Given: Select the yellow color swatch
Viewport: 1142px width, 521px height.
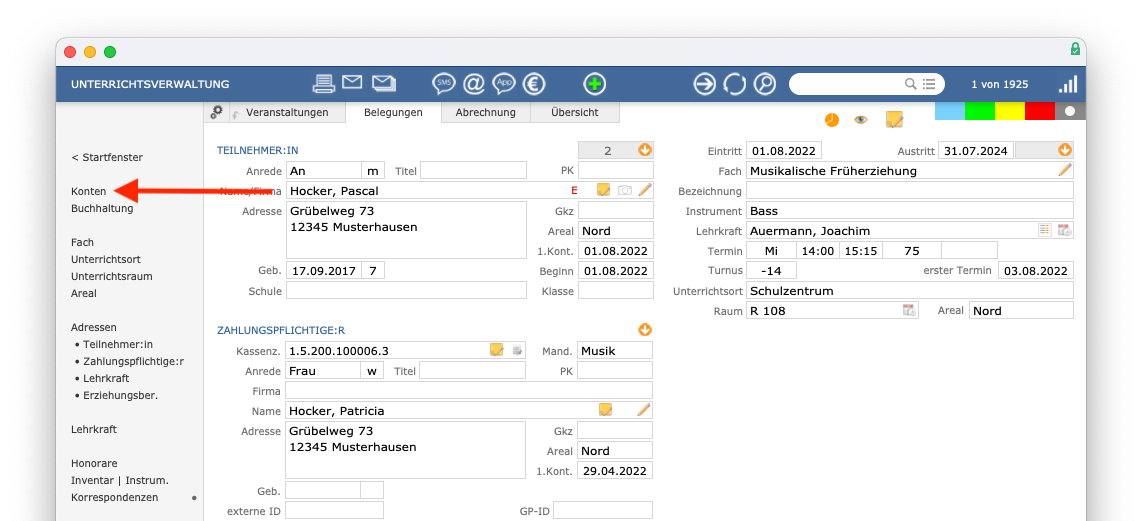Looking at the screenshot, I should [1009, 111].
